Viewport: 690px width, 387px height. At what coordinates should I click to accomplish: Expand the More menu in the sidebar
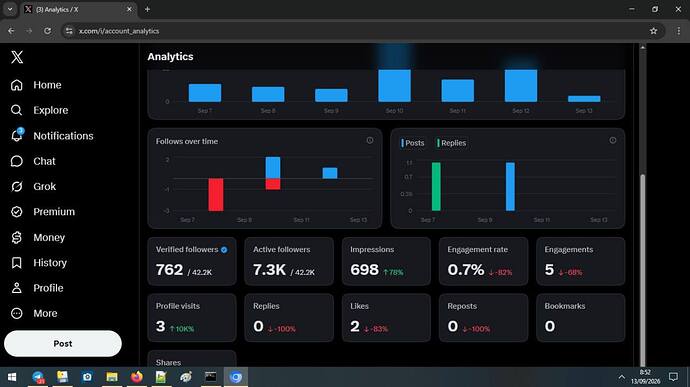coord(34,313)
